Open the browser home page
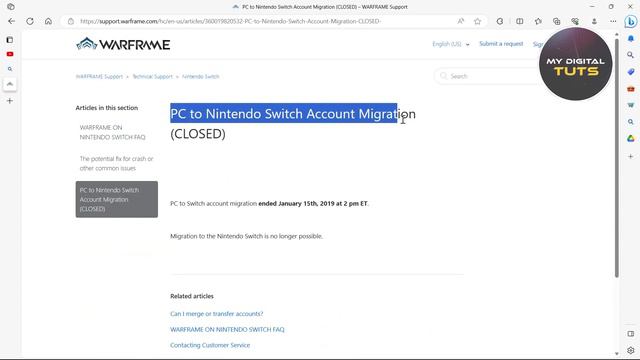Image resolution: width=640 pixels, height=360 pixels. [48, 21]
